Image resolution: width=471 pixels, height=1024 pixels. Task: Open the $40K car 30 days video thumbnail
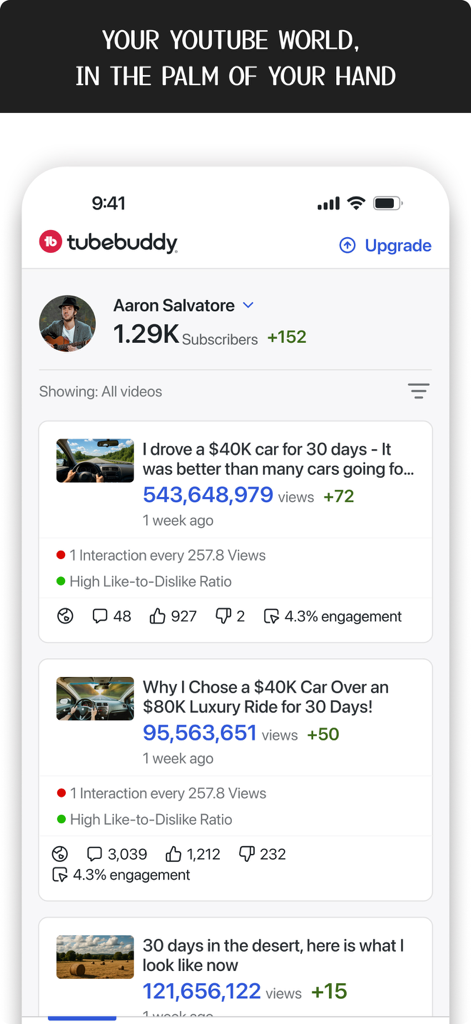(95, 460)
